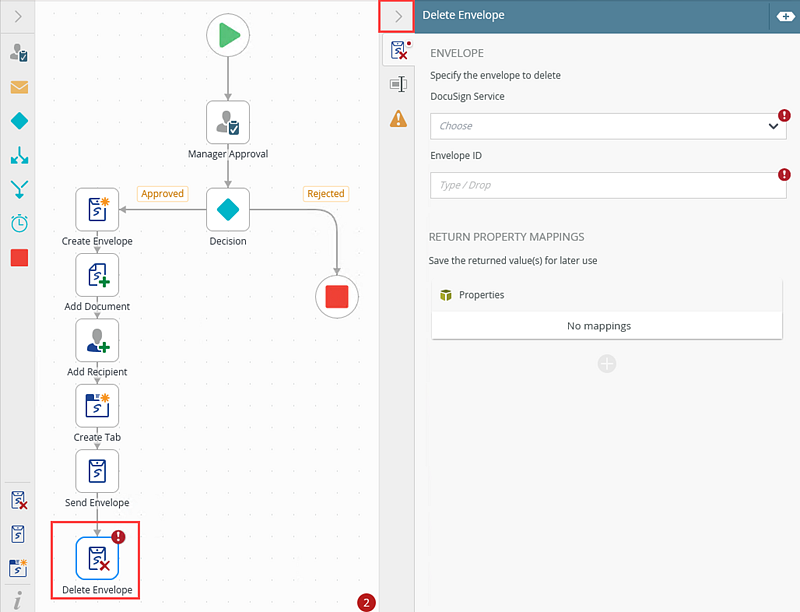Open the DocuSign Service dropdown

(x=607, y=126)
